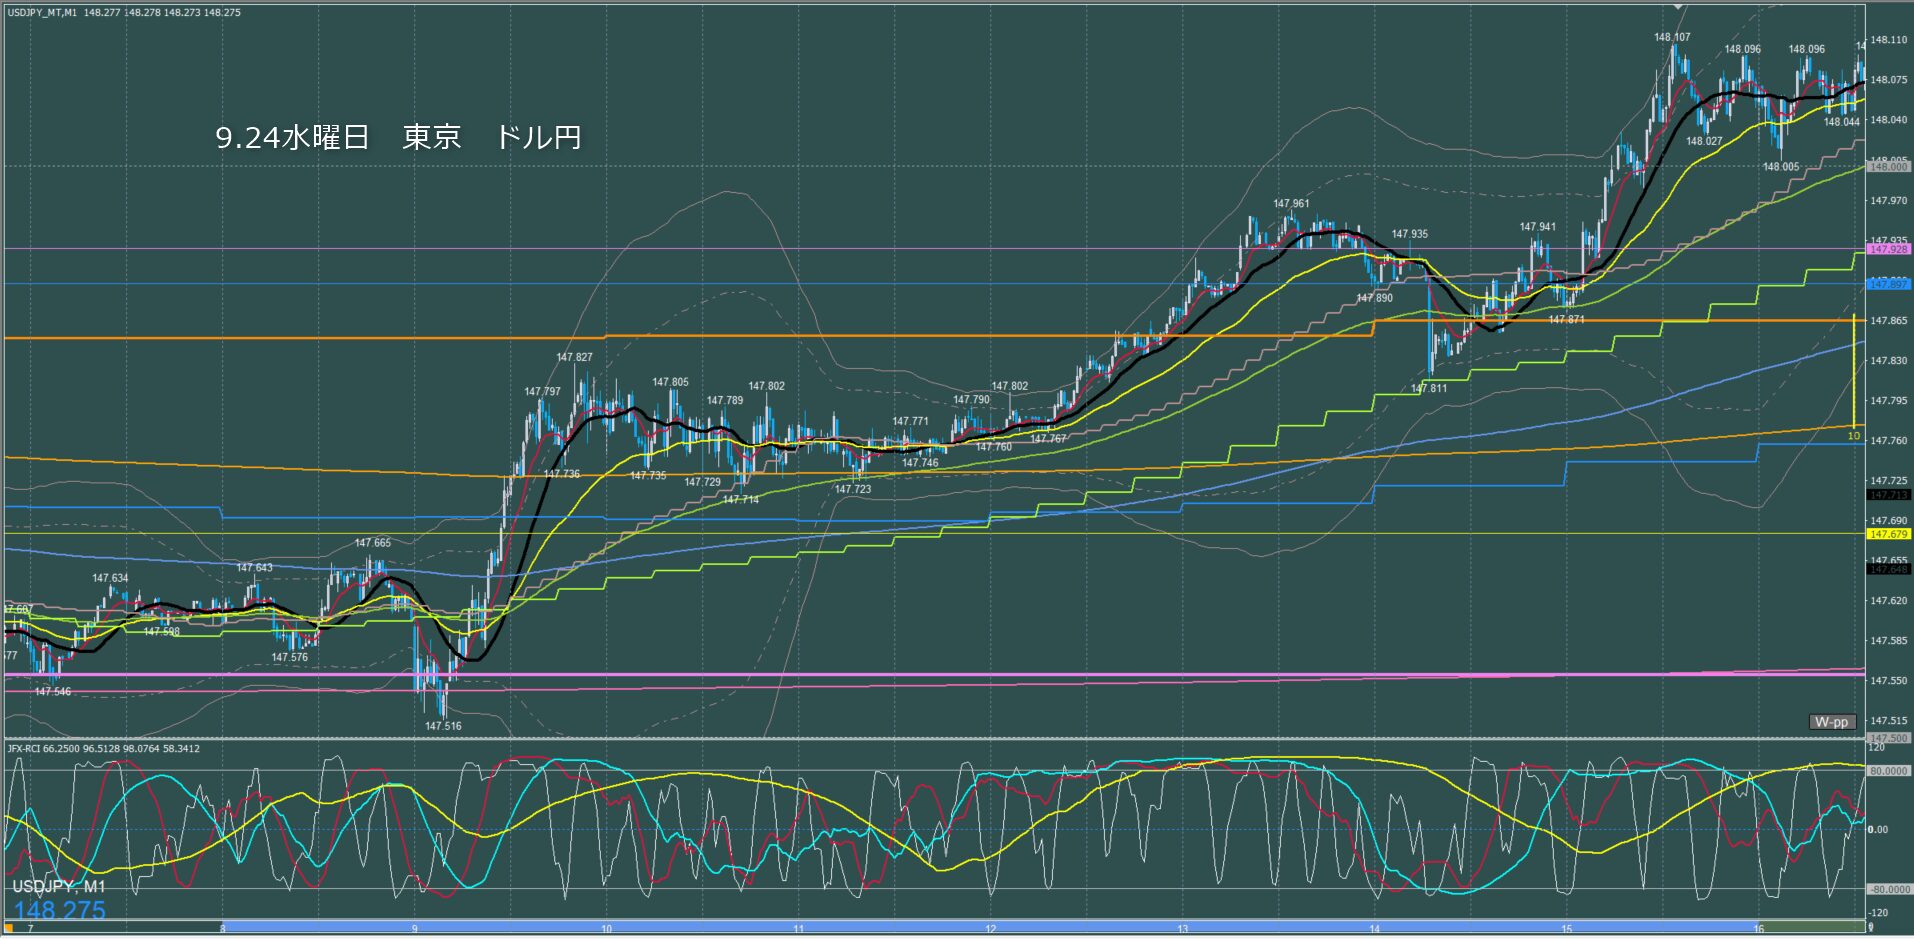Click the large blue 148.275 price display
The height and width of the screenshot is (939, 1914).
pyautogui.click(x=59, y=911)
